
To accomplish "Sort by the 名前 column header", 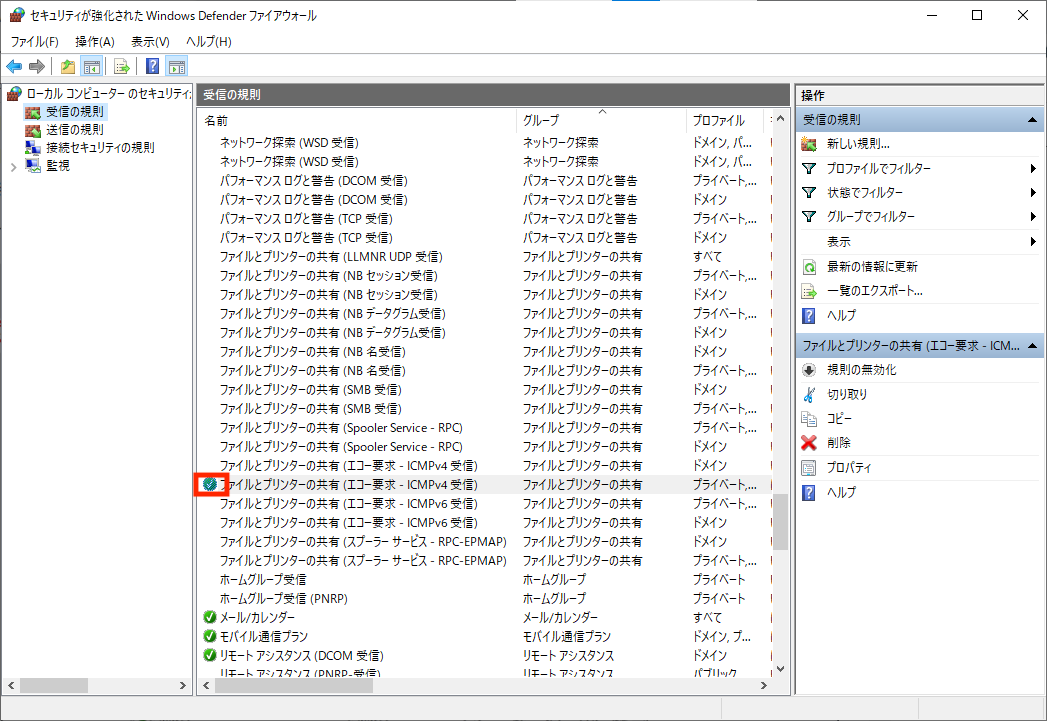I will (x=358, y=120).
